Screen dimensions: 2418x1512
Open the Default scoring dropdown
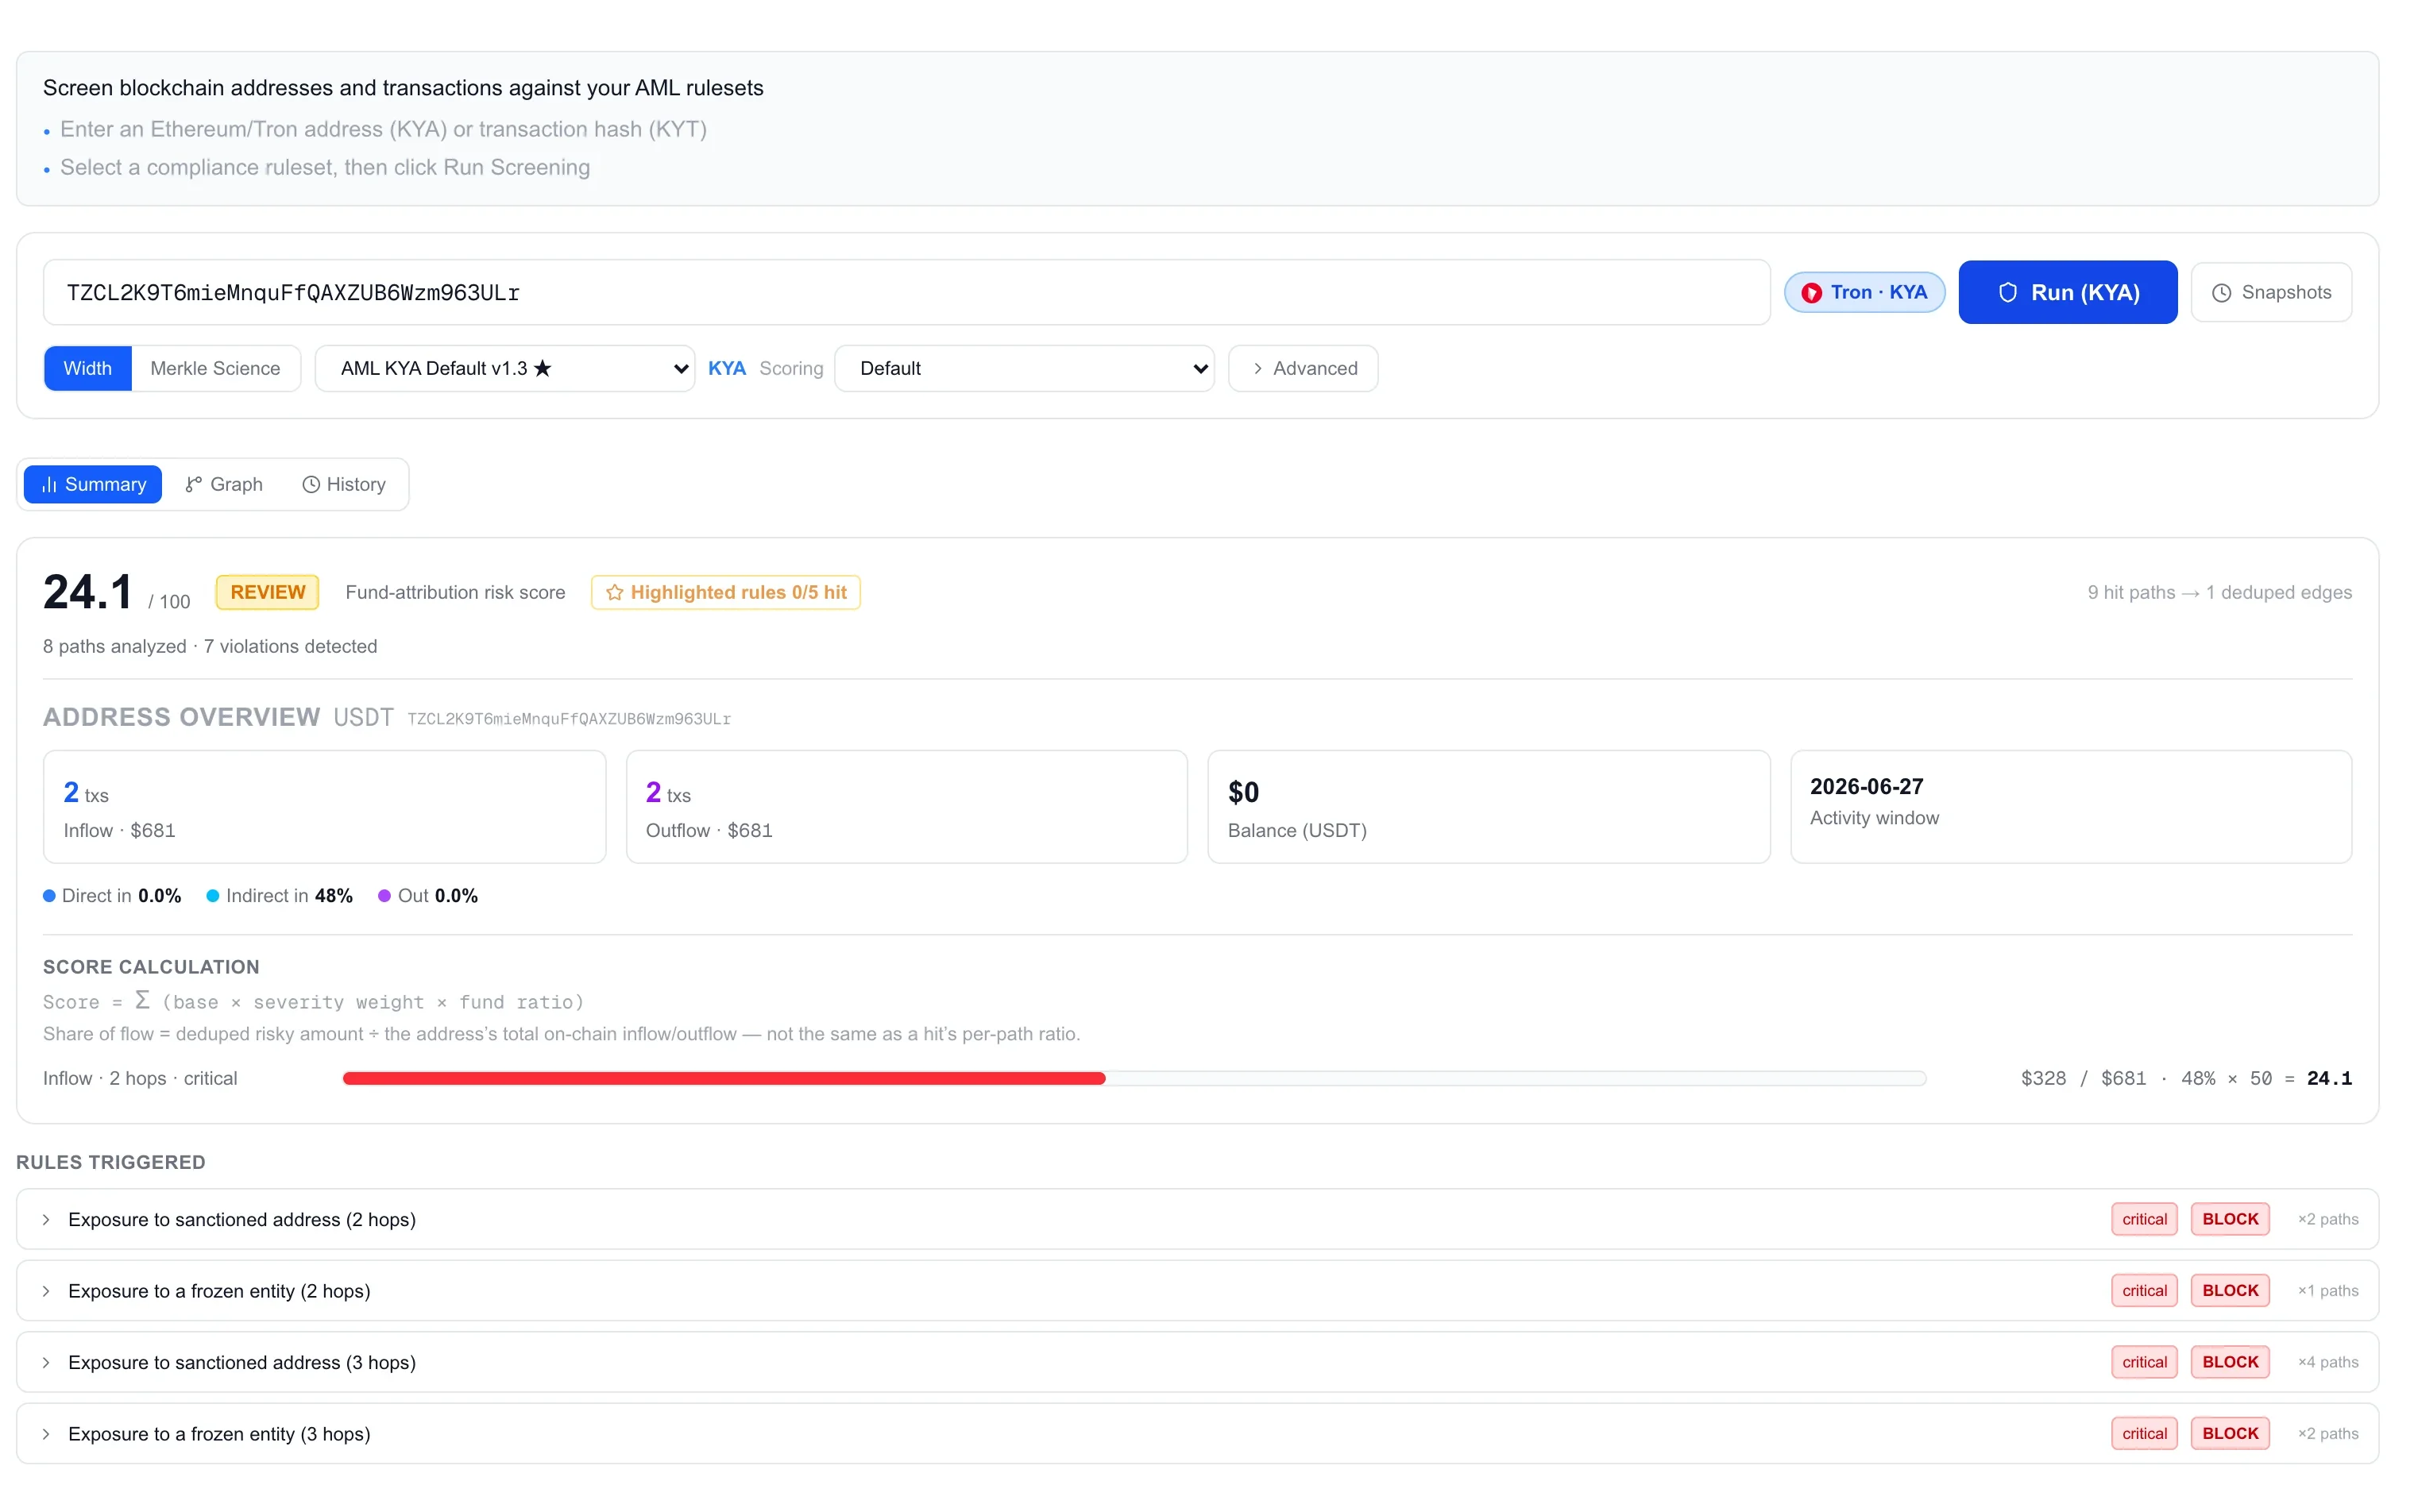point(1024,368)
